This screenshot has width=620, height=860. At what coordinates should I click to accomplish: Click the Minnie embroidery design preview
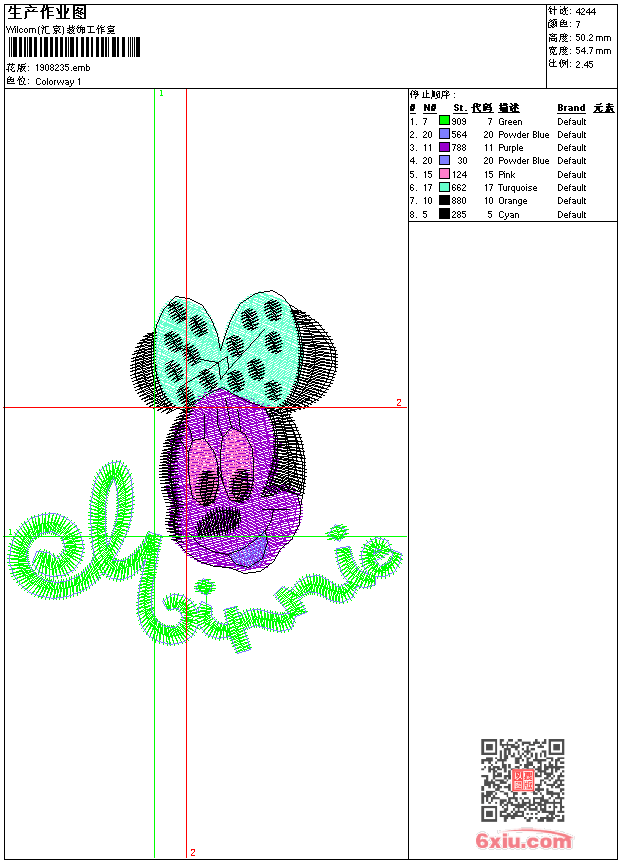click(x=205, y=472)
